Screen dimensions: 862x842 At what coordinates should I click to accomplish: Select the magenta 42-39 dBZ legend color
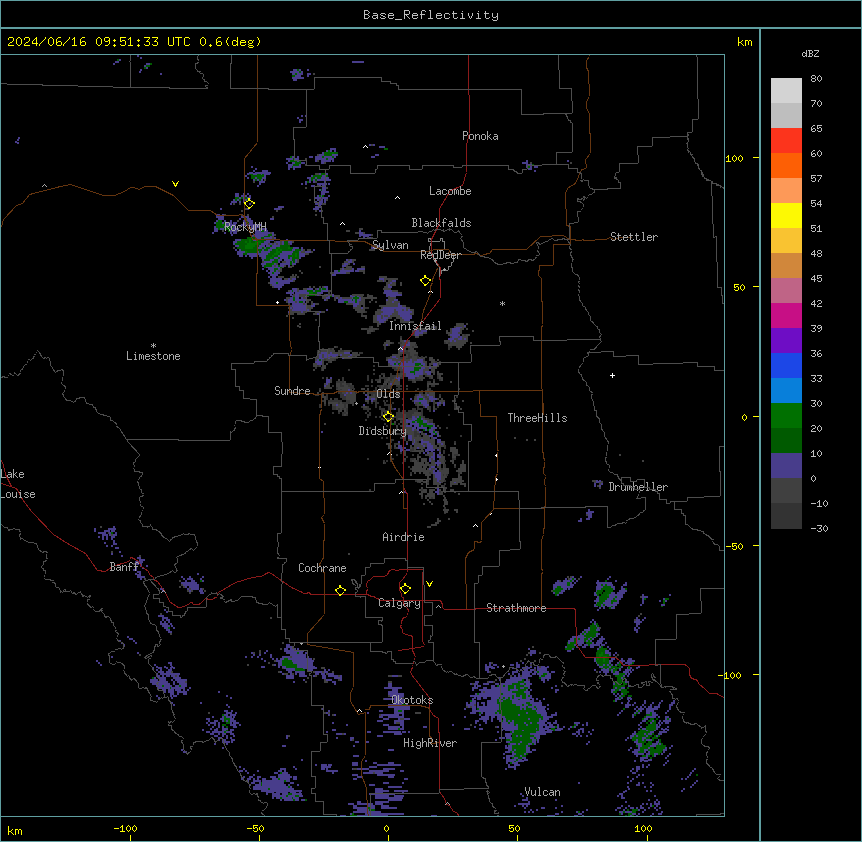[x=786, y=315]
